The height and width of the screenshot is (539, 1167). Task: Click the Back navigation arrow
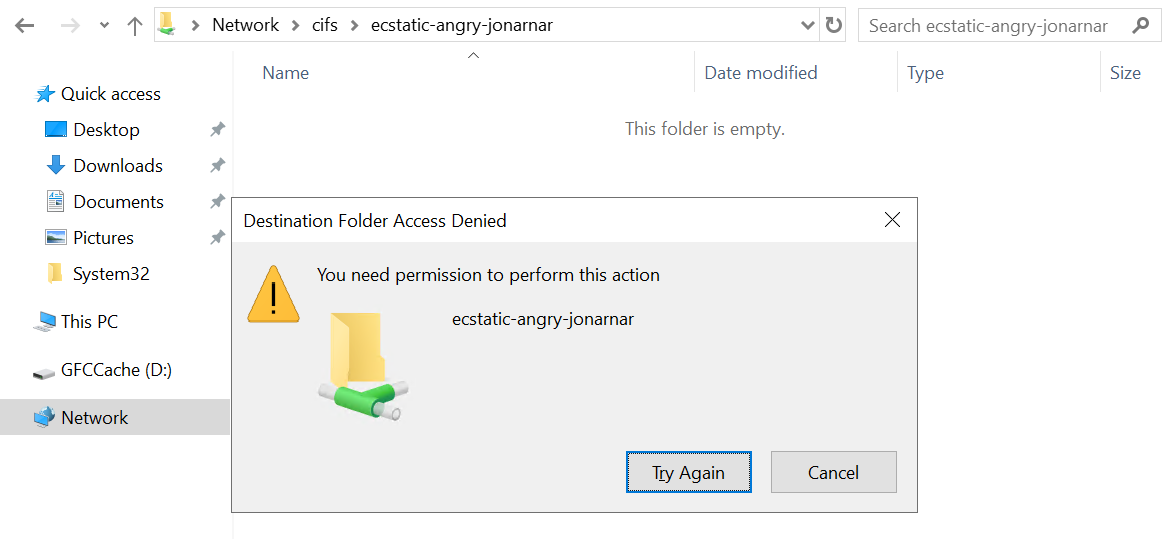[x=25, y=26]
